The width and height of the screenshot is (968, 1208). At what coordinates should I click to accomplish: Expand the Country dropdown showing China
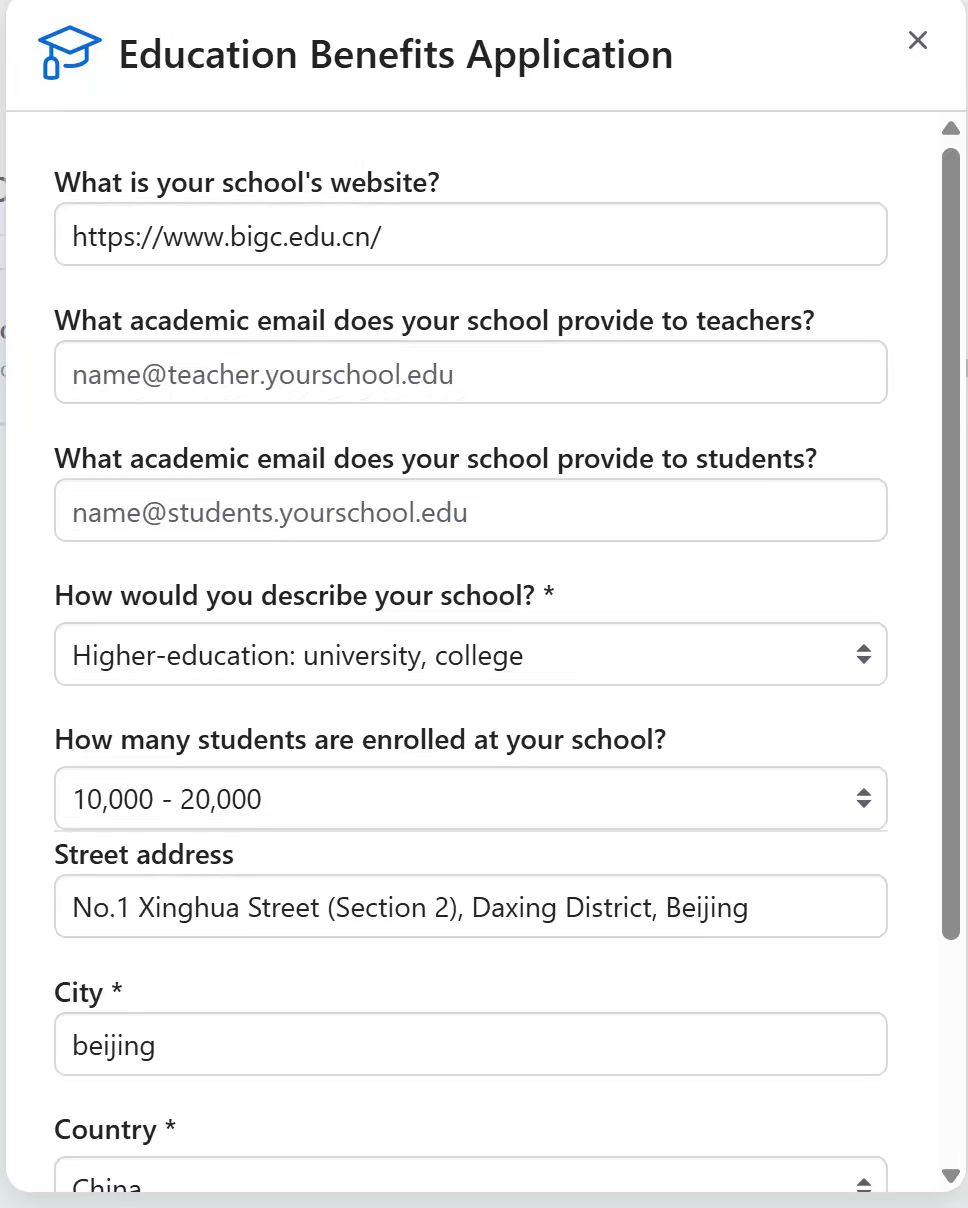point(470,1180)
